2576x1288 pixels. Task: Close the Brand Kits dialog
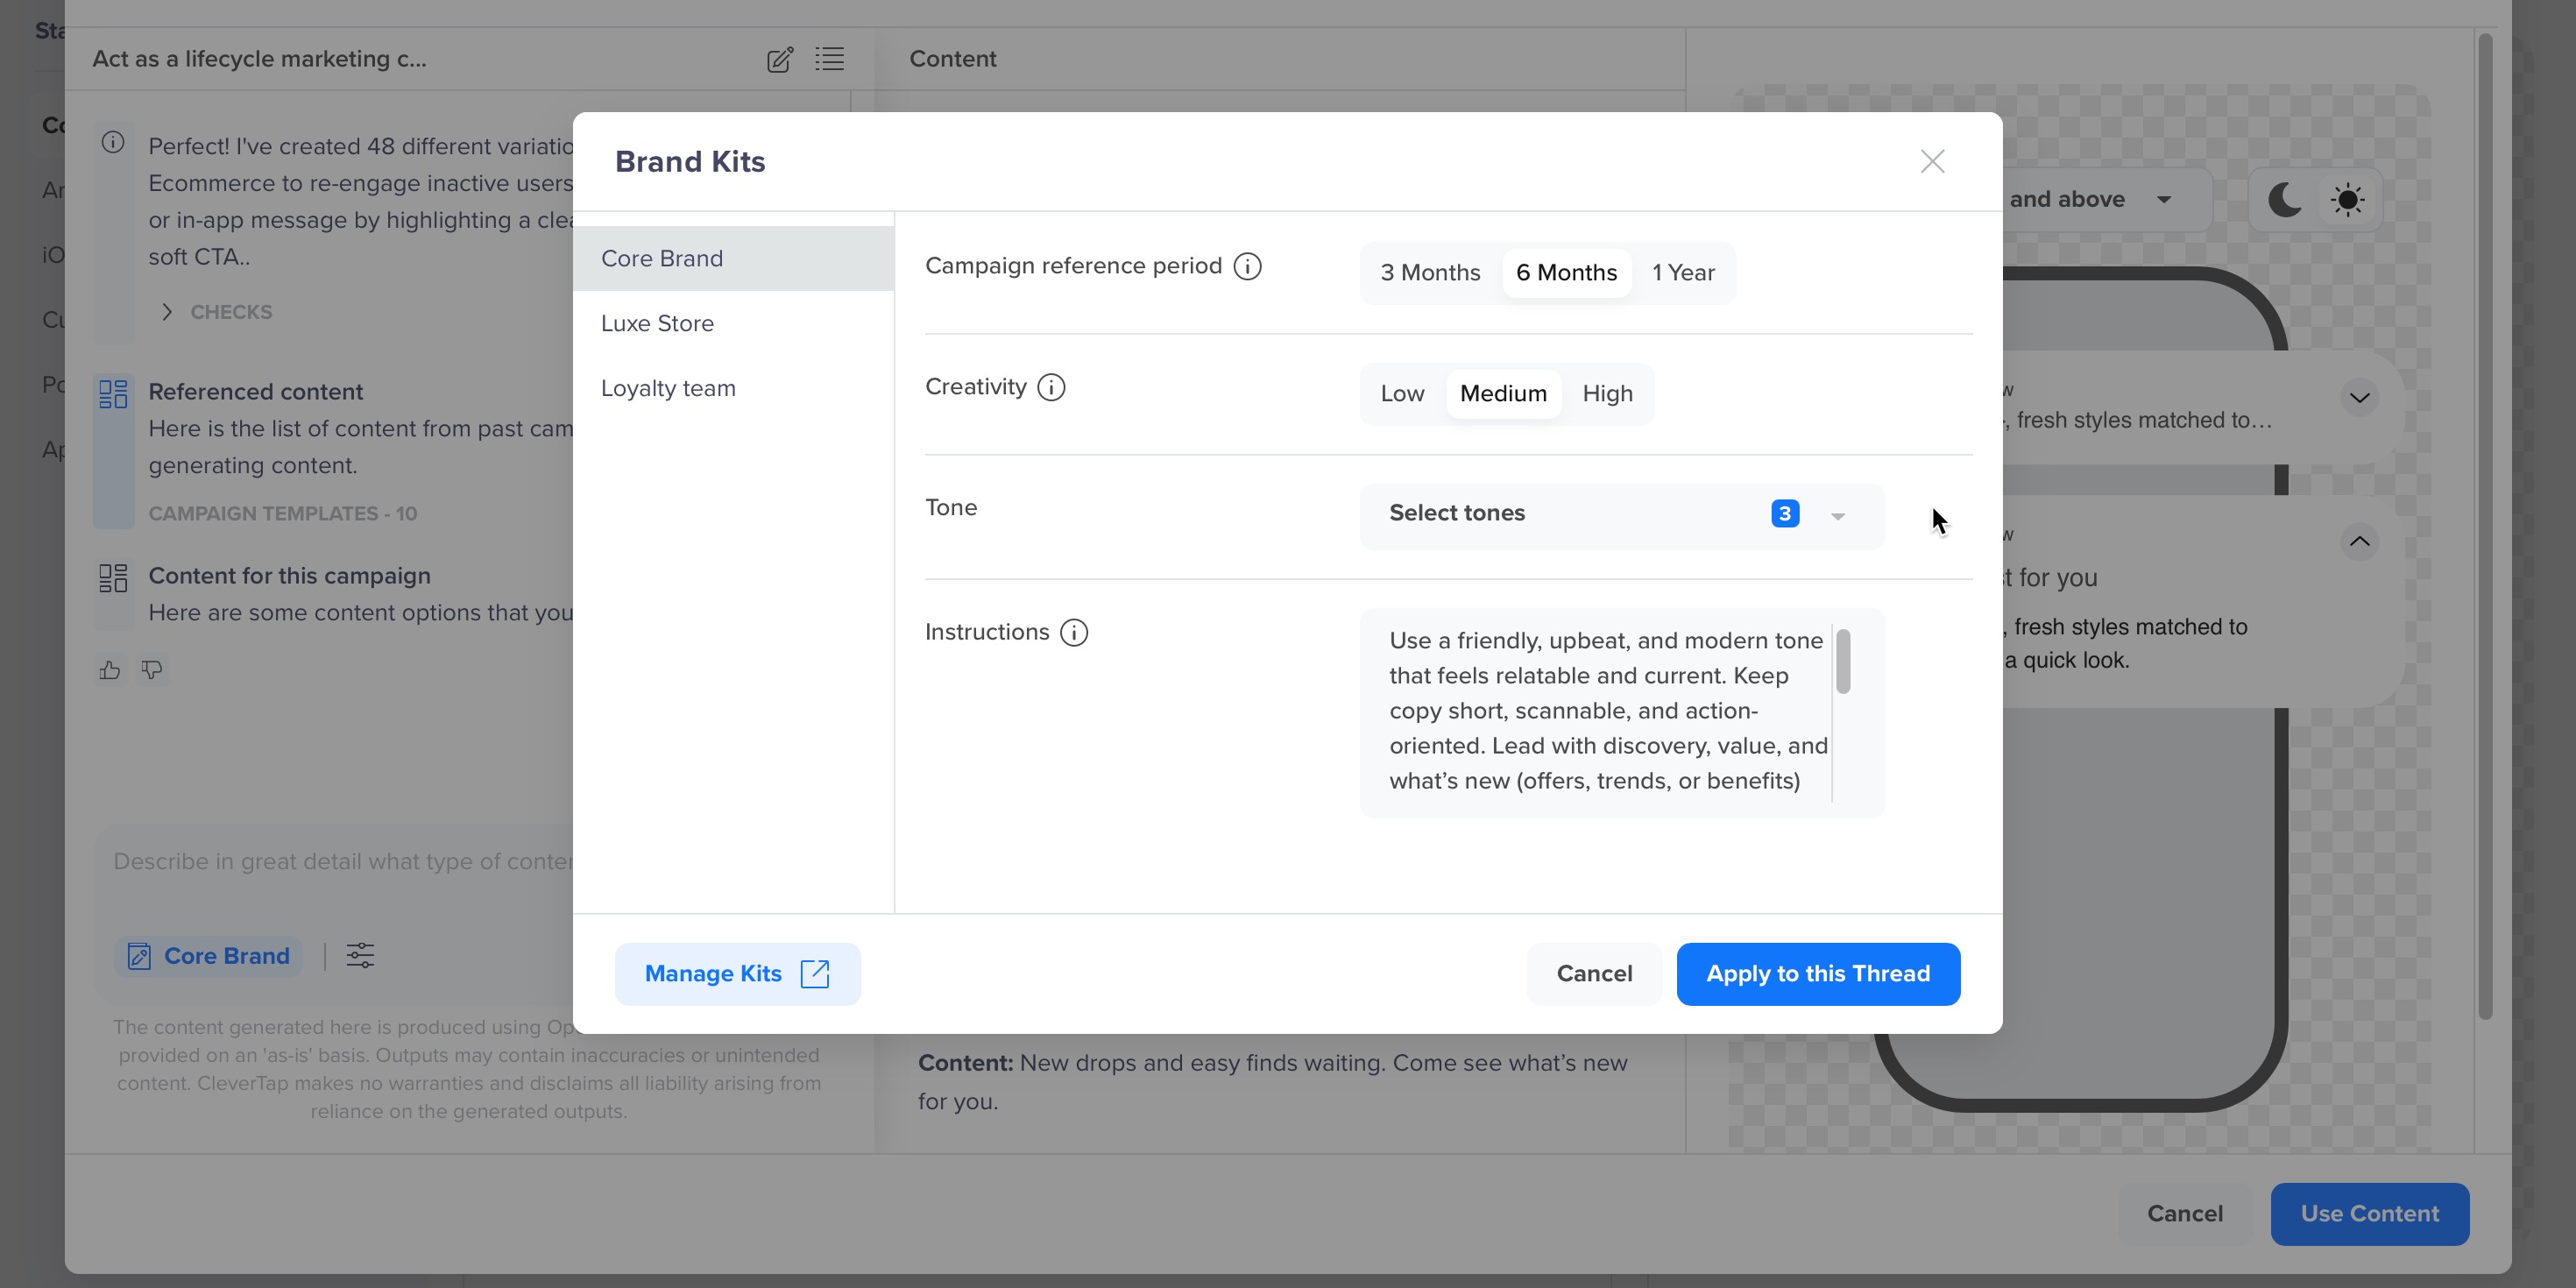click(x=1932, y=161)
